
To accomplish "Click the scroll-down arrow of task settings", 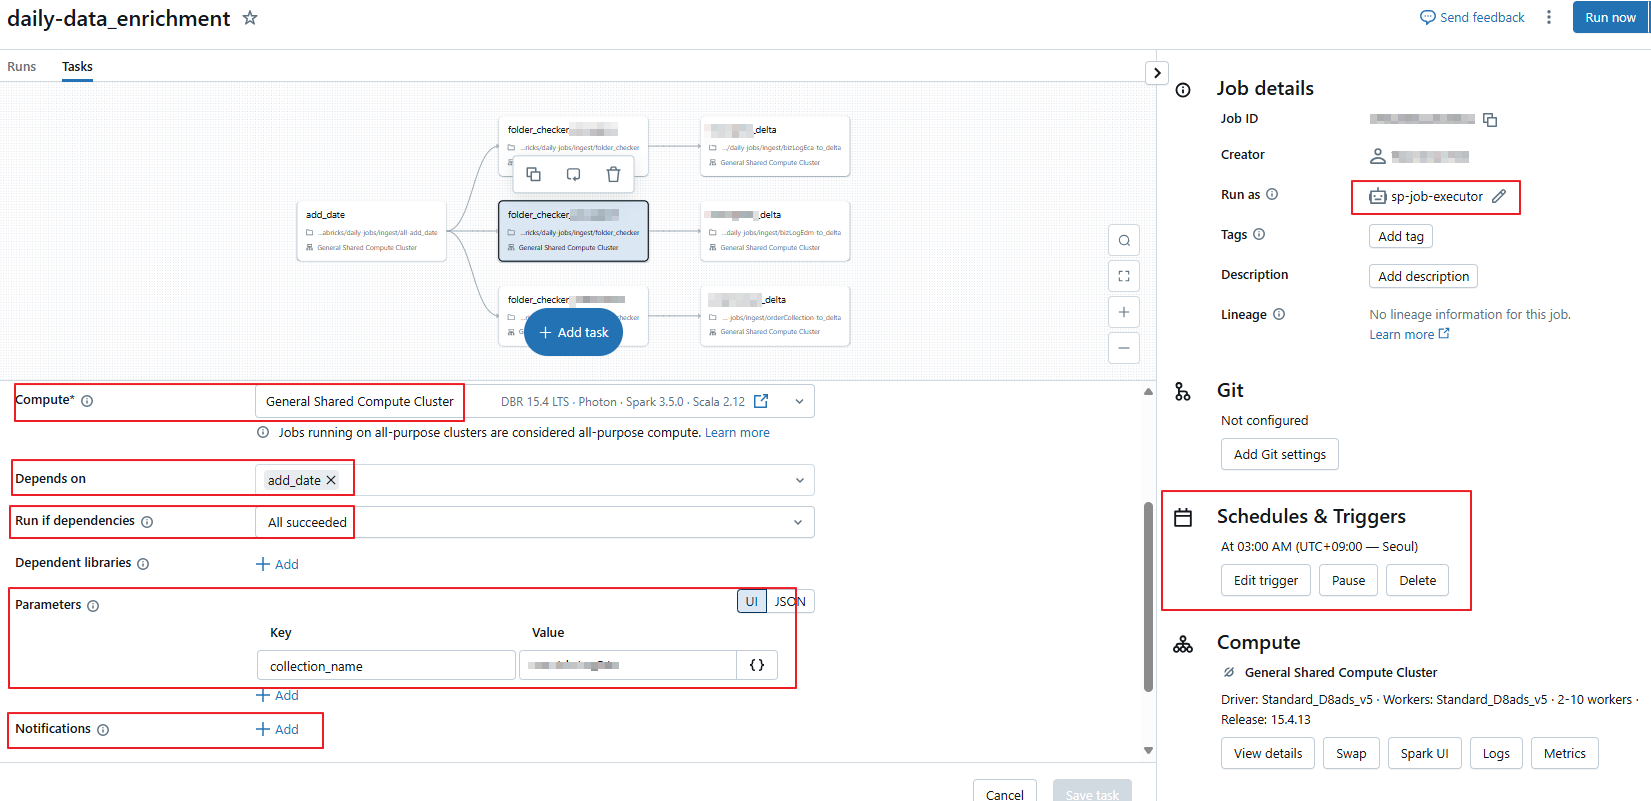I will point(1148,750).
